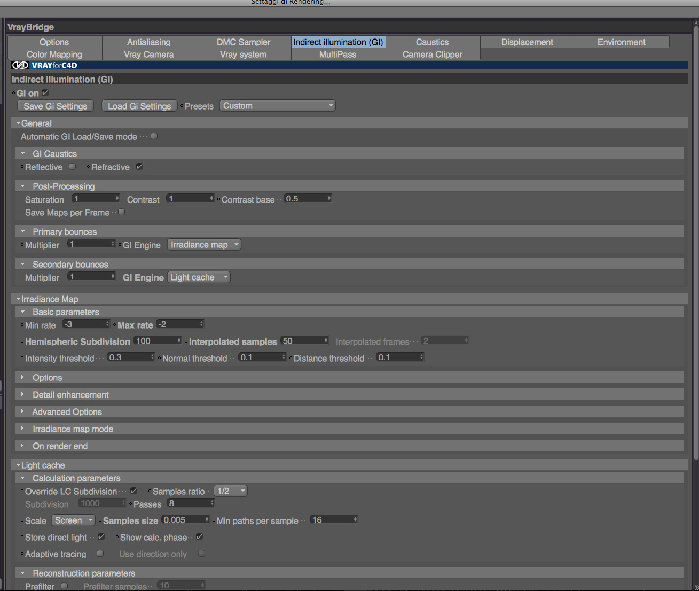Open the Environment tab
The height and width of the screenshot is (591, 699).
(621, 42)
